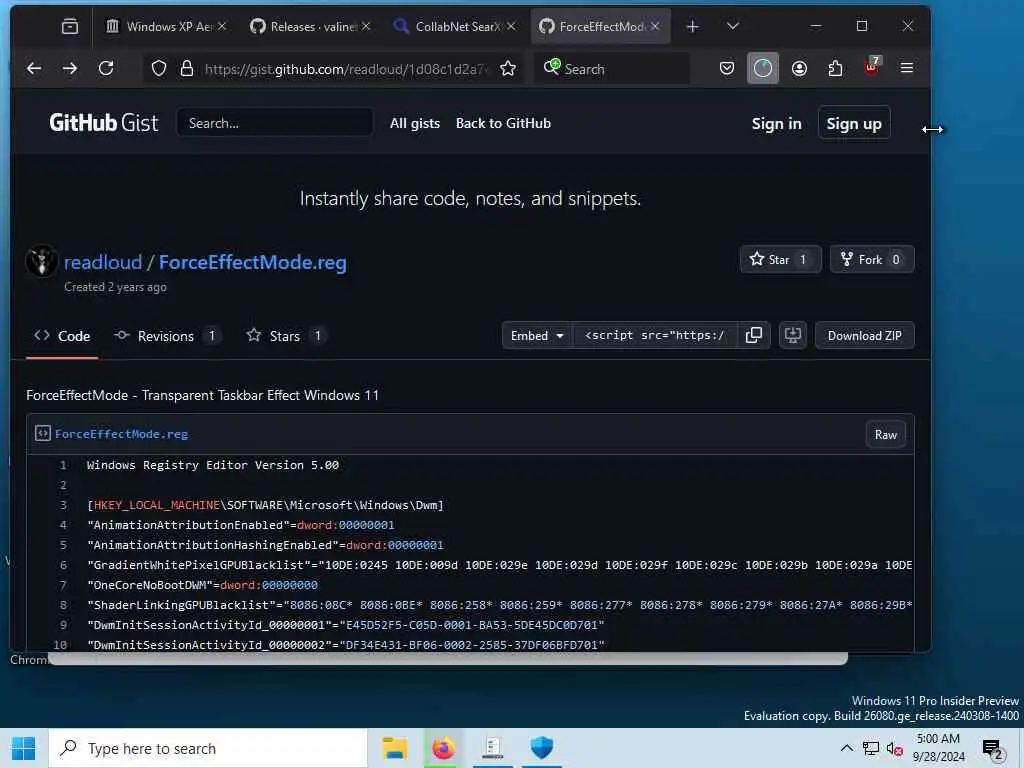Reload the page with the refresh icon
This screenshot has height=768, width=1024.
point(106,68)
